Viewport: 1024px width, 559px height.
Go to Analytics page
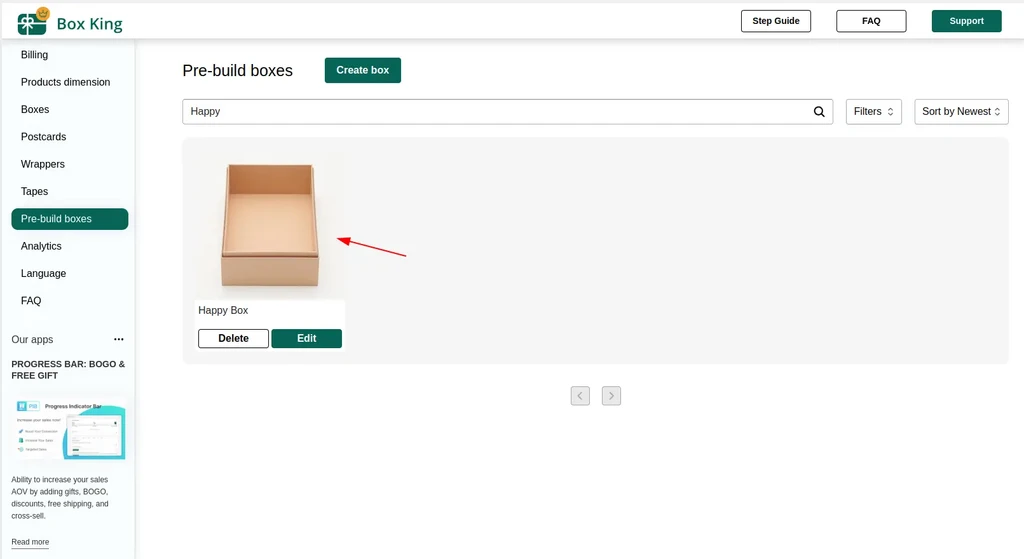[41, 246]
